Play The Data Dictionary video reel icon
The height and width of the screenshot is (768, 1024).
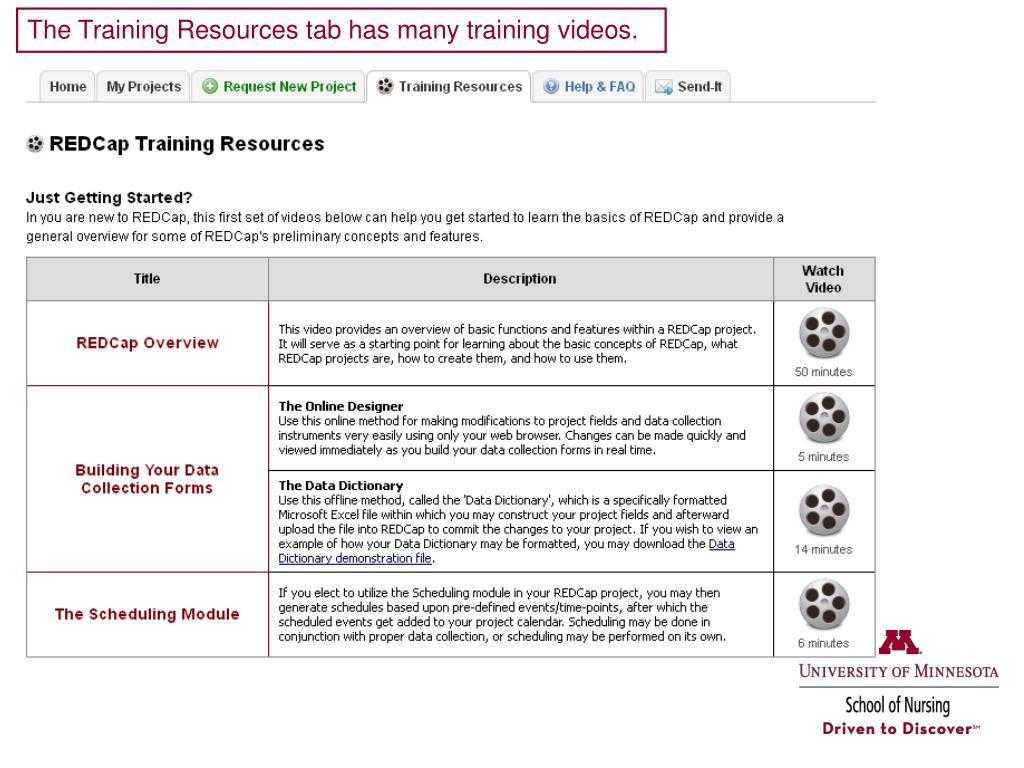click(824, 511)
